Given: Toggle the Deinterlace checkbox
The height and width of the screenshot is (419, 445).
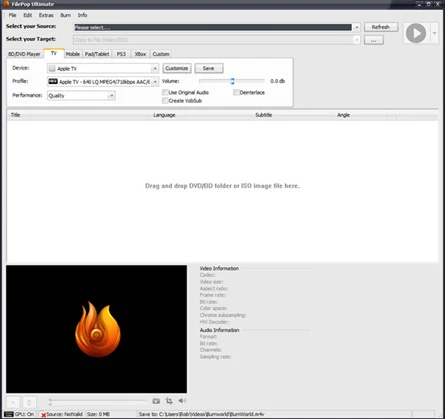Looking at the screenshot, I should (x=236, y=92).
